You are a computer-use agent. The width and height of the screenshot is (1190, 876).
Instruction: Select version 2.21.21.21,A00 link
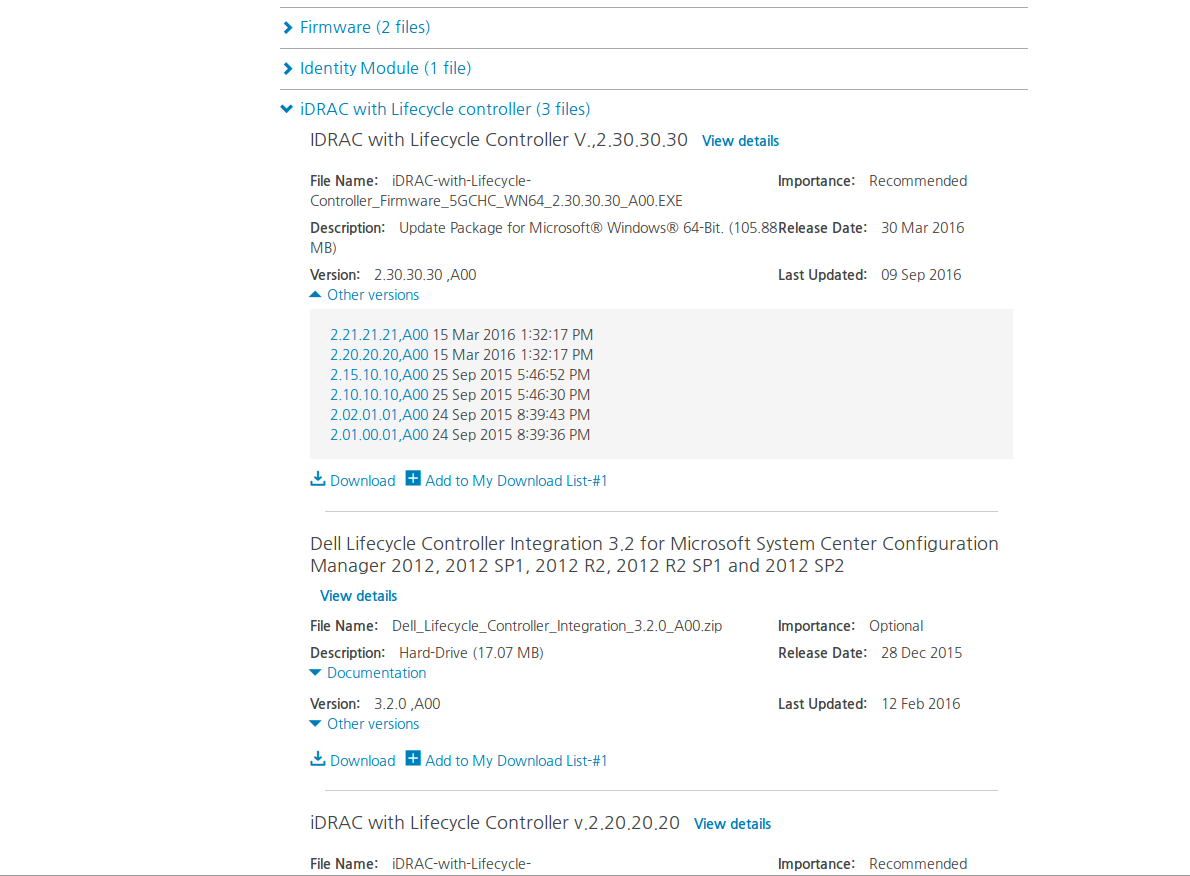379,335
